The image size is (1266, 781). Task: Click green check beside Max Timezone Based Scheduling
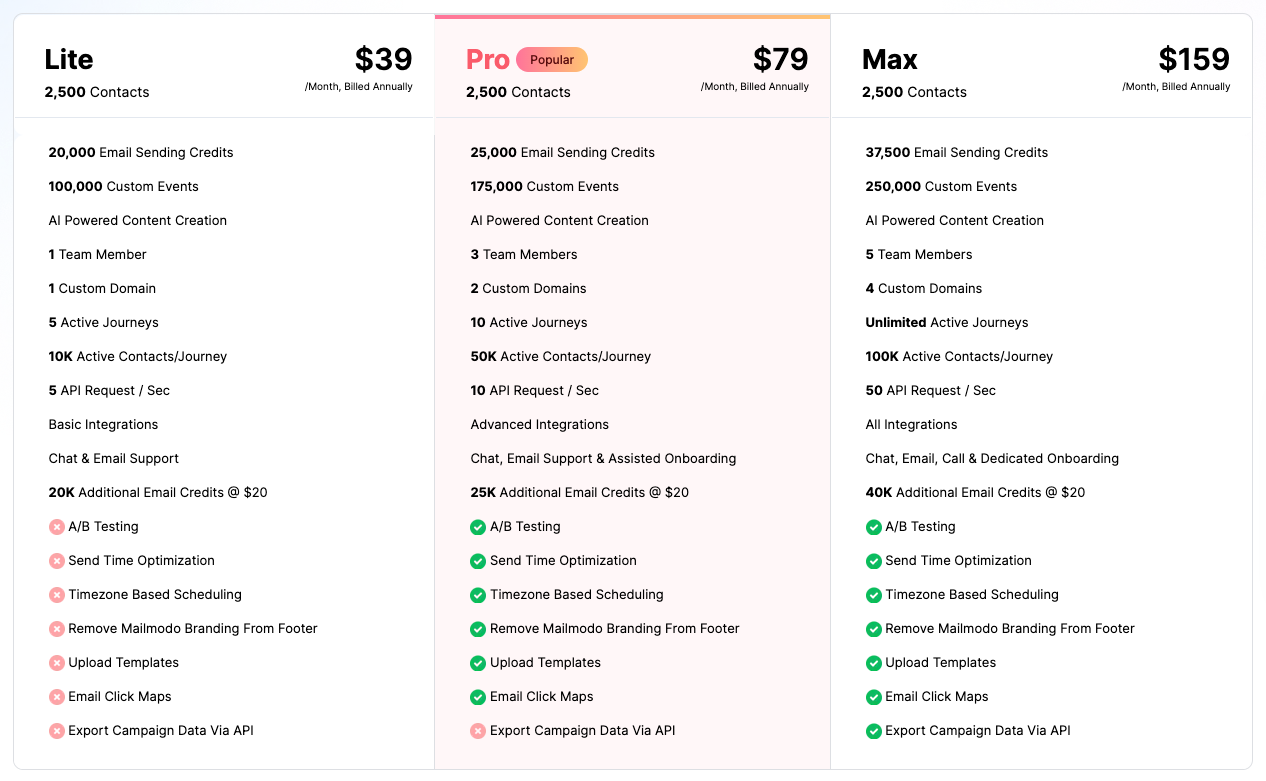click(x=874, y=595)
